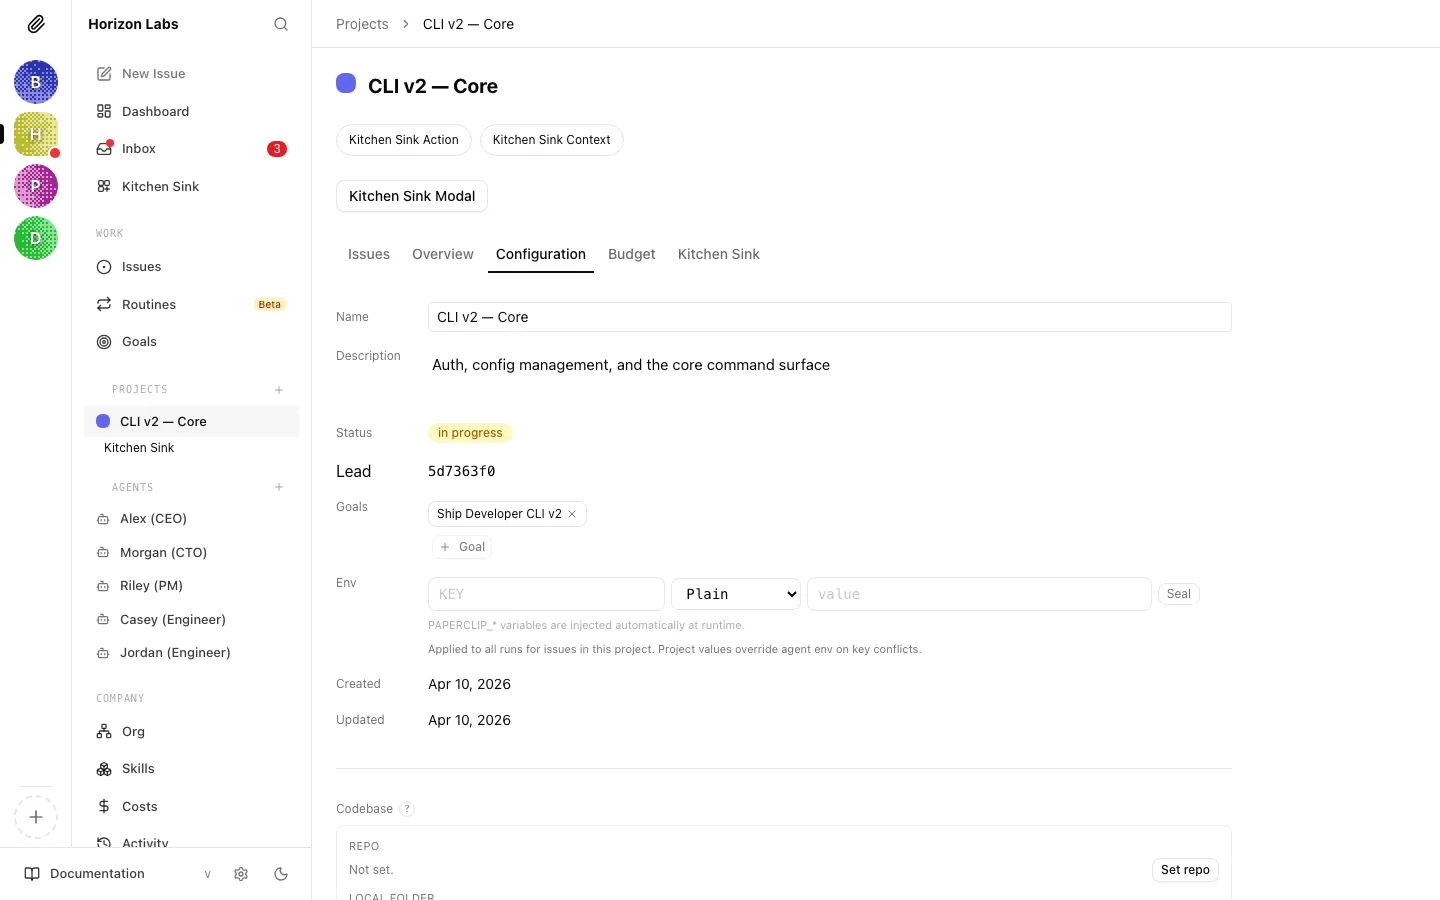Open Kitchen Sink in top navigation
Viewport: 1440px width, 900px height.
(191, 186)
